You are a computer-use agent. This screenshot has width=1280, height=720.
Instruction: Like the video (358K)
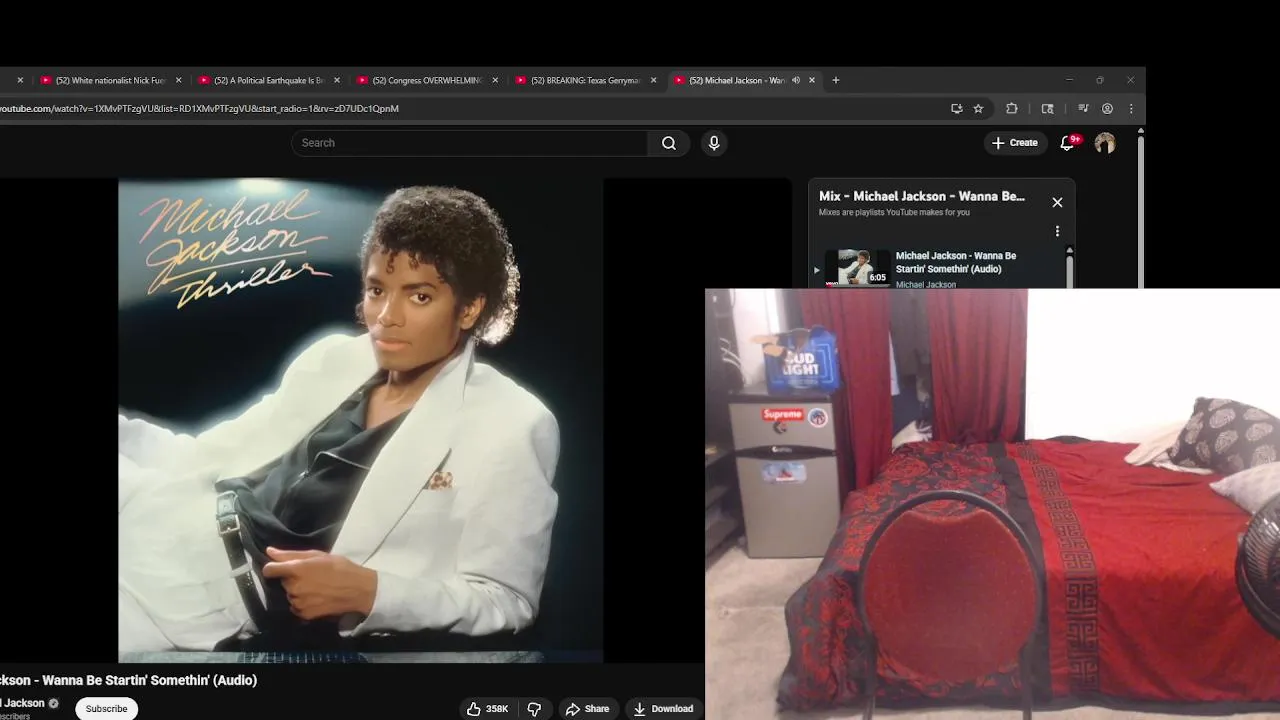click(x=487, y=708)
